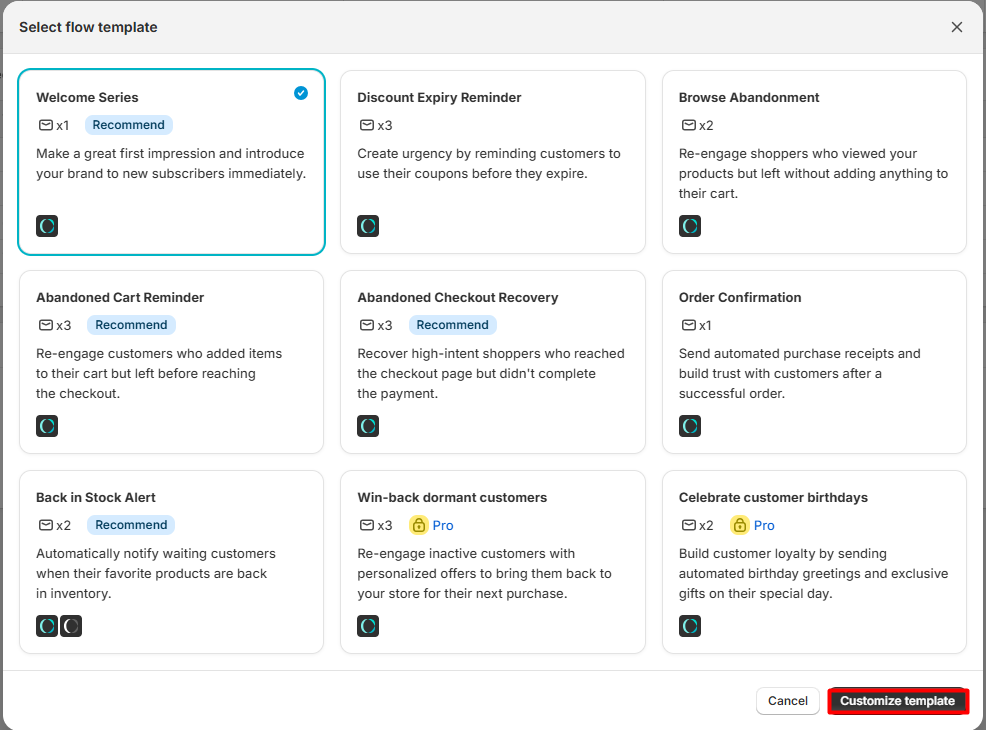986x730 pixels.
Task: Click the app icon in Abandoned Checkout Recovery card
Action: click(x=368, y=426)
